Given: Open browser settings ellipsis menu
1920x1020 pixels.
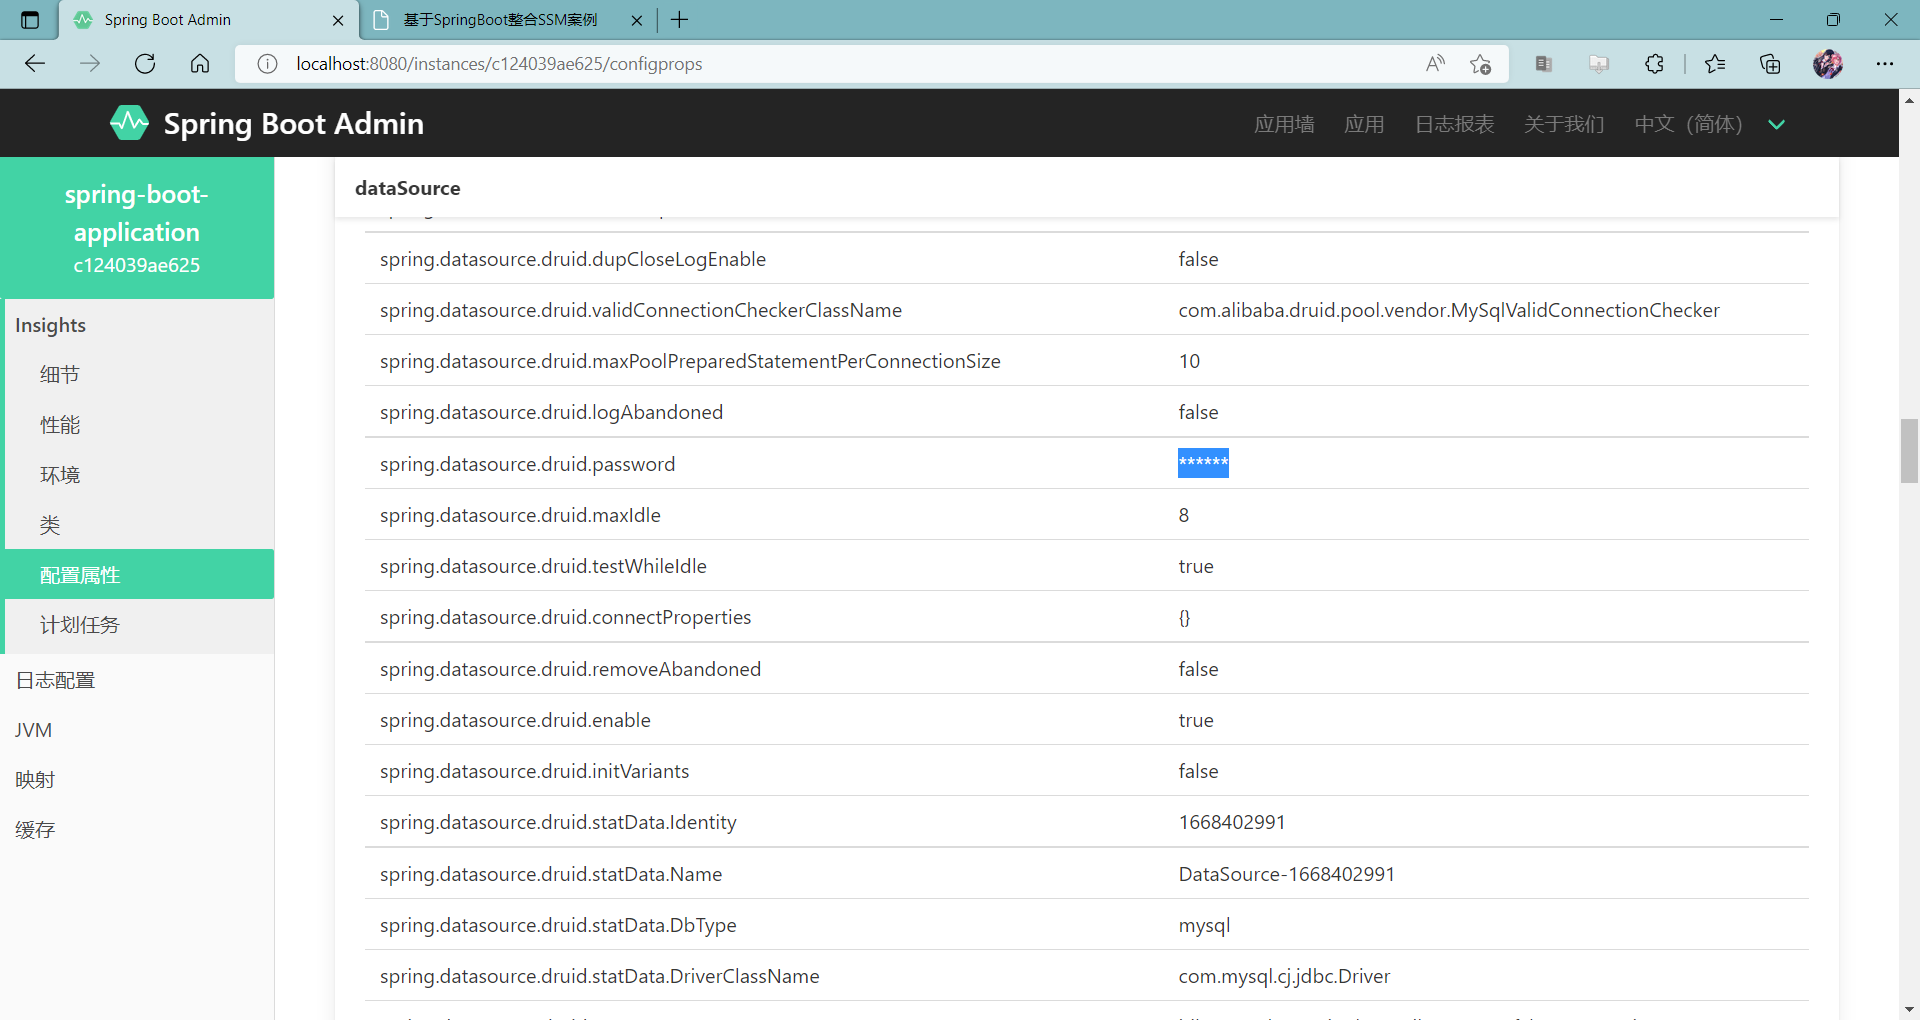Looking at the screenshot, I should click(1885, 64).
